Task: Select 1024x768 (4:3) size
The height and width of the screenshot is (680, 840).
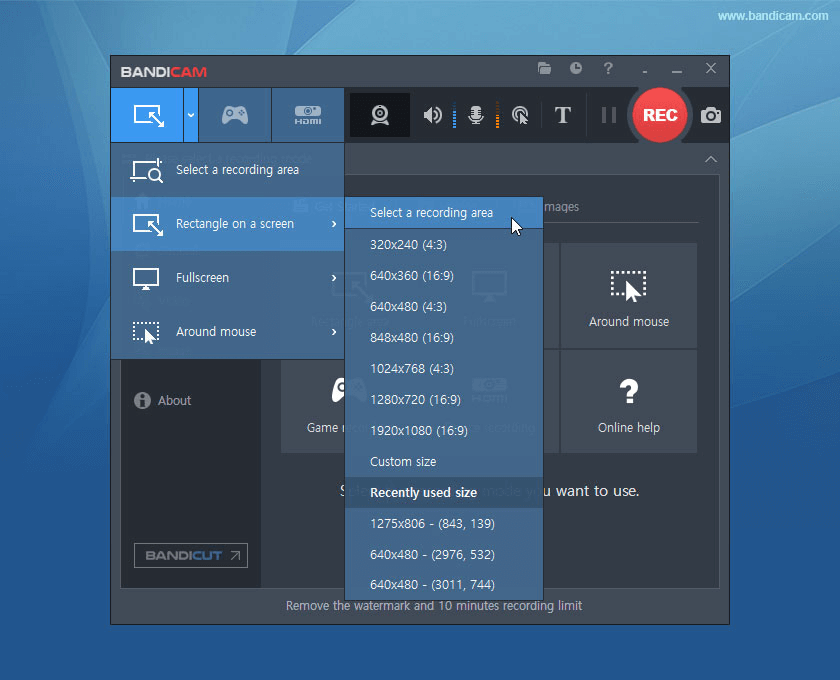Action: click(x=444, y=369)
